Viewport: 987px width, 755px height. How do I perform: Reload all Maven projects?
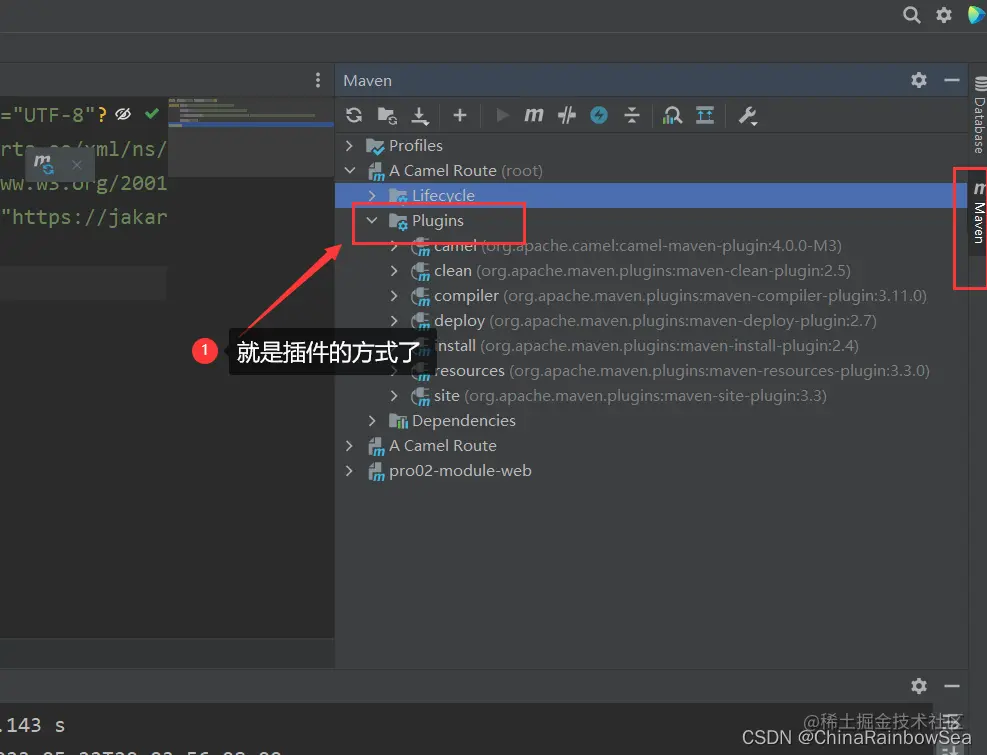click(x=354, y=115)
